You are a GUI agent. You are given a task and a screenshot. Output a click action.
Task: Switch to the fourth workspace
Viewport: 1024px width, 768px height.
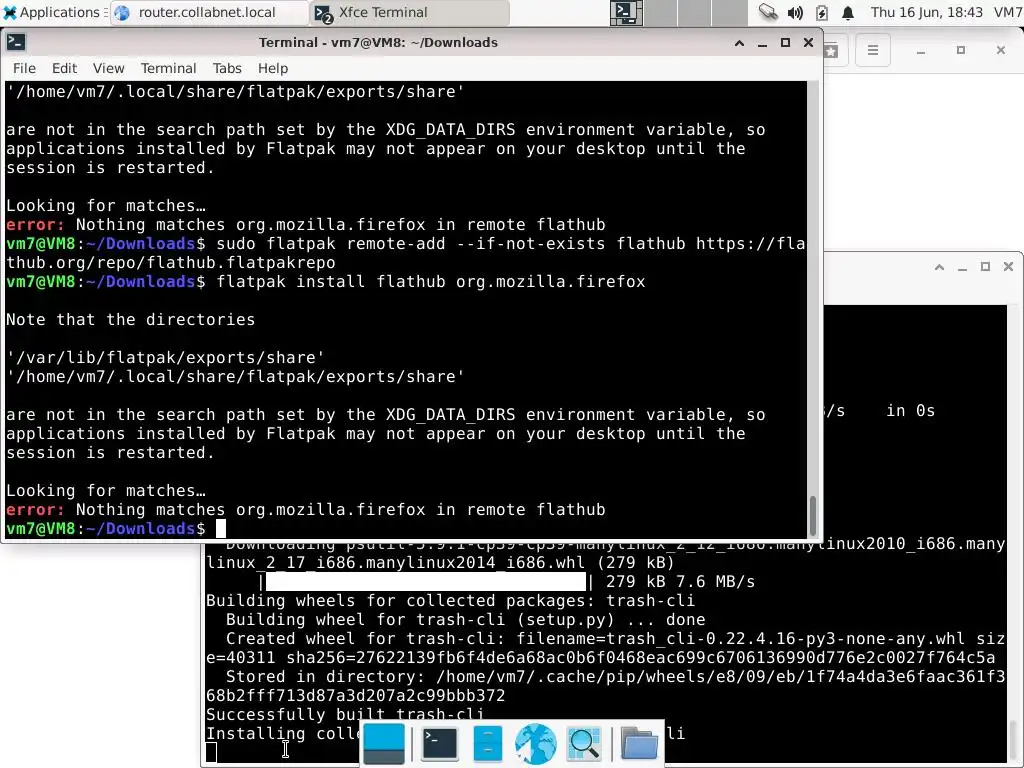click(x=729, y=12)
